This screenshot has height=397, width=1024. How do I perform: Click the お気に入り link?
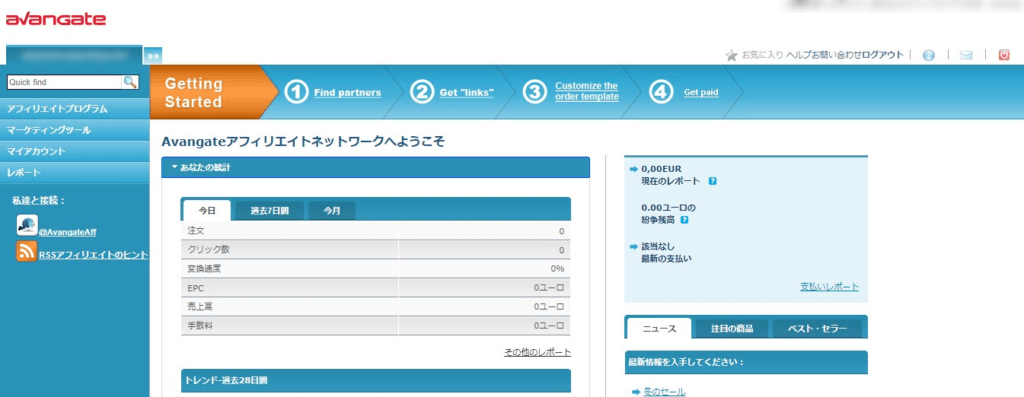[x=762, y=56]
